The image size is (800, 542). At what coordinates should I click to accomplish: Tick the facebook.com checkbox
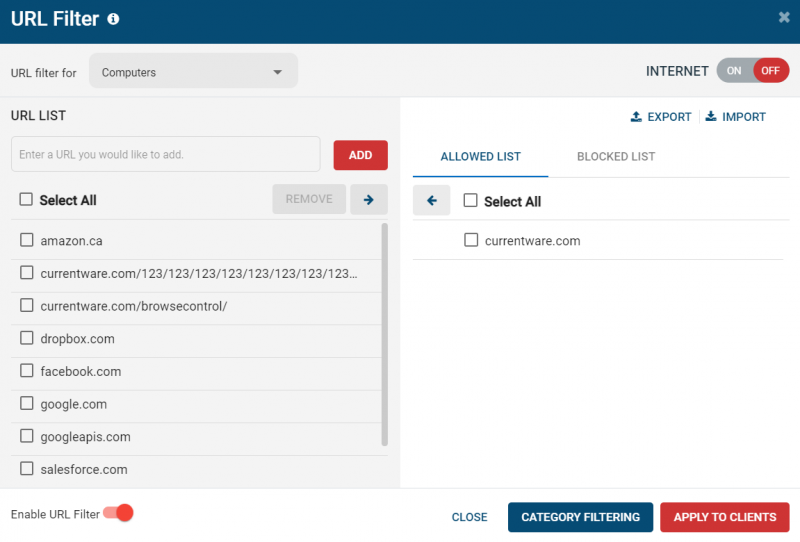[27, 371]
